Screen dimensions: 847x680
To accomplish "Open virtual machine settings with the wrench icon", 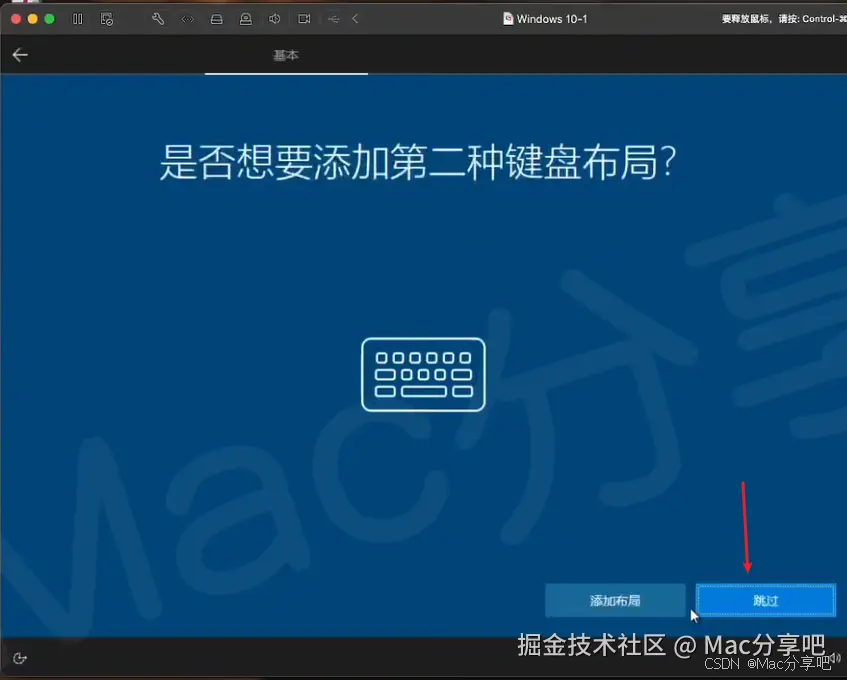I will click(159, 18).
